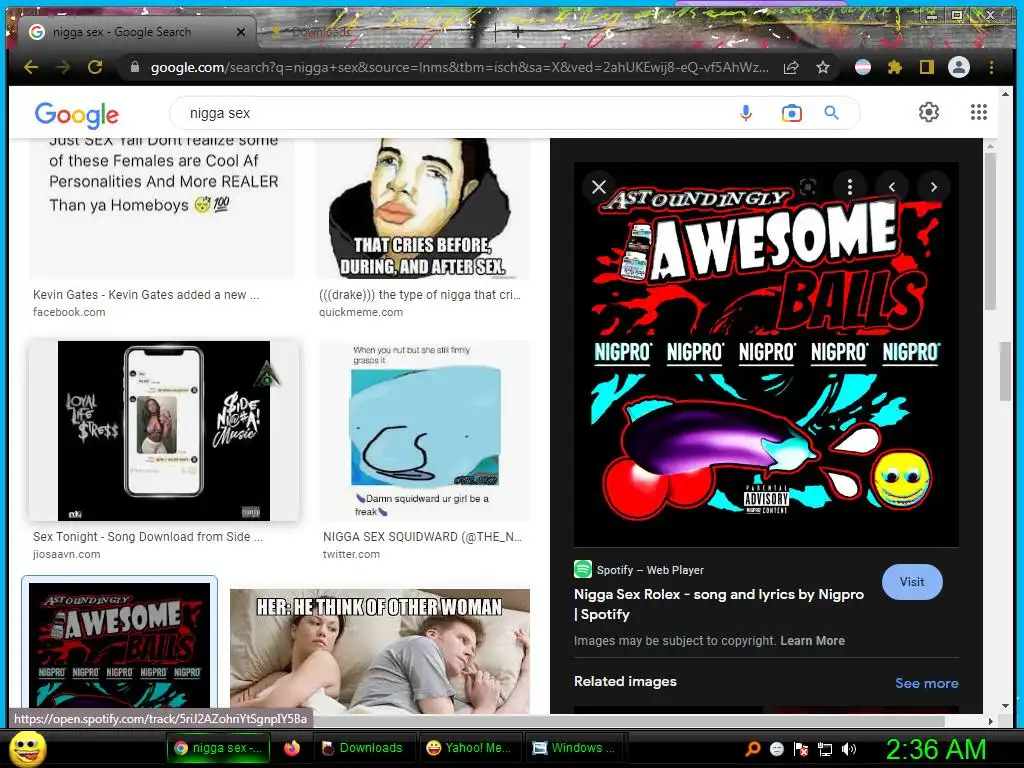Click the facebook.com source text
The image size is (1024, 768).
[x=69, y=312]
